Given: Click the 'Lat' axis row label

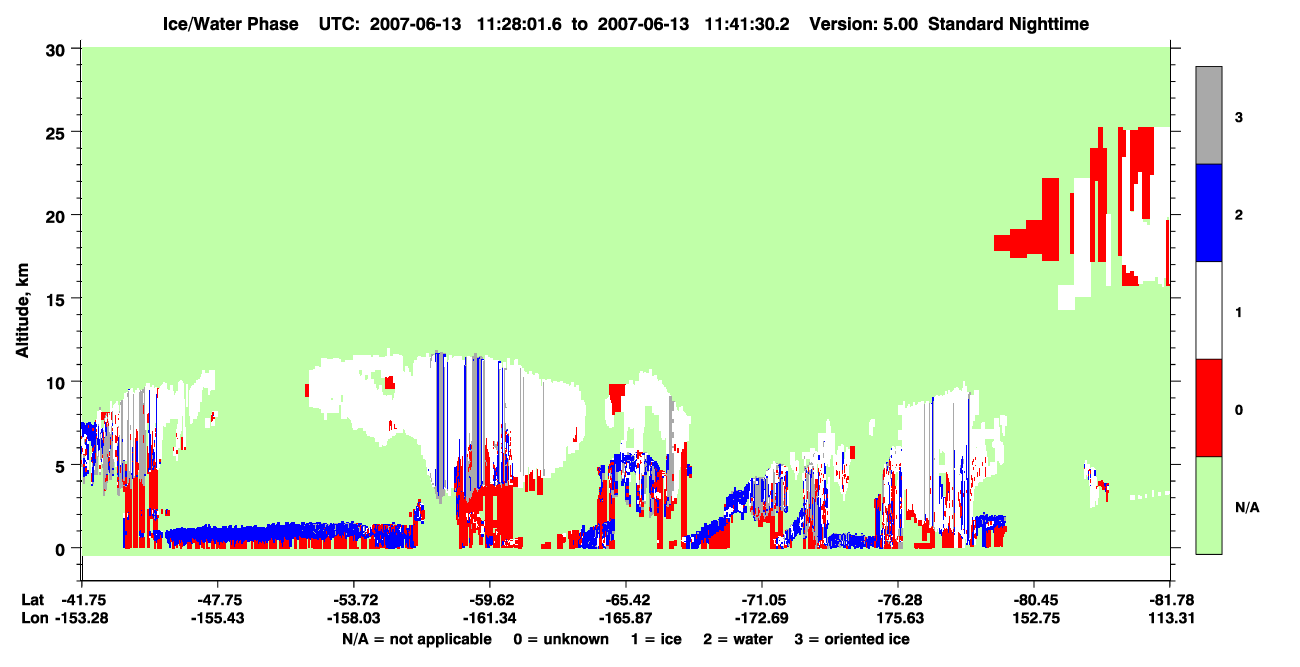Looking at the screenshot, I should tap(32, 600).
